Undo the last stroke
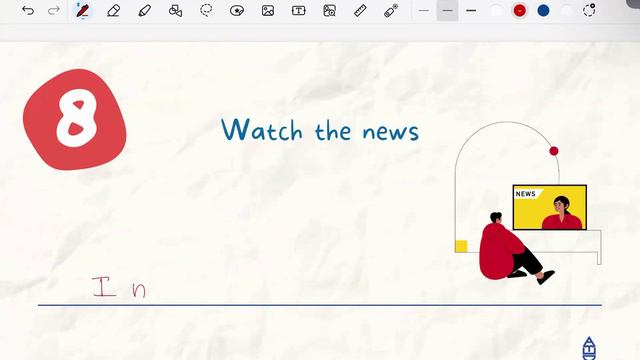The image size is (640, 360). click(x=28, y=10)
